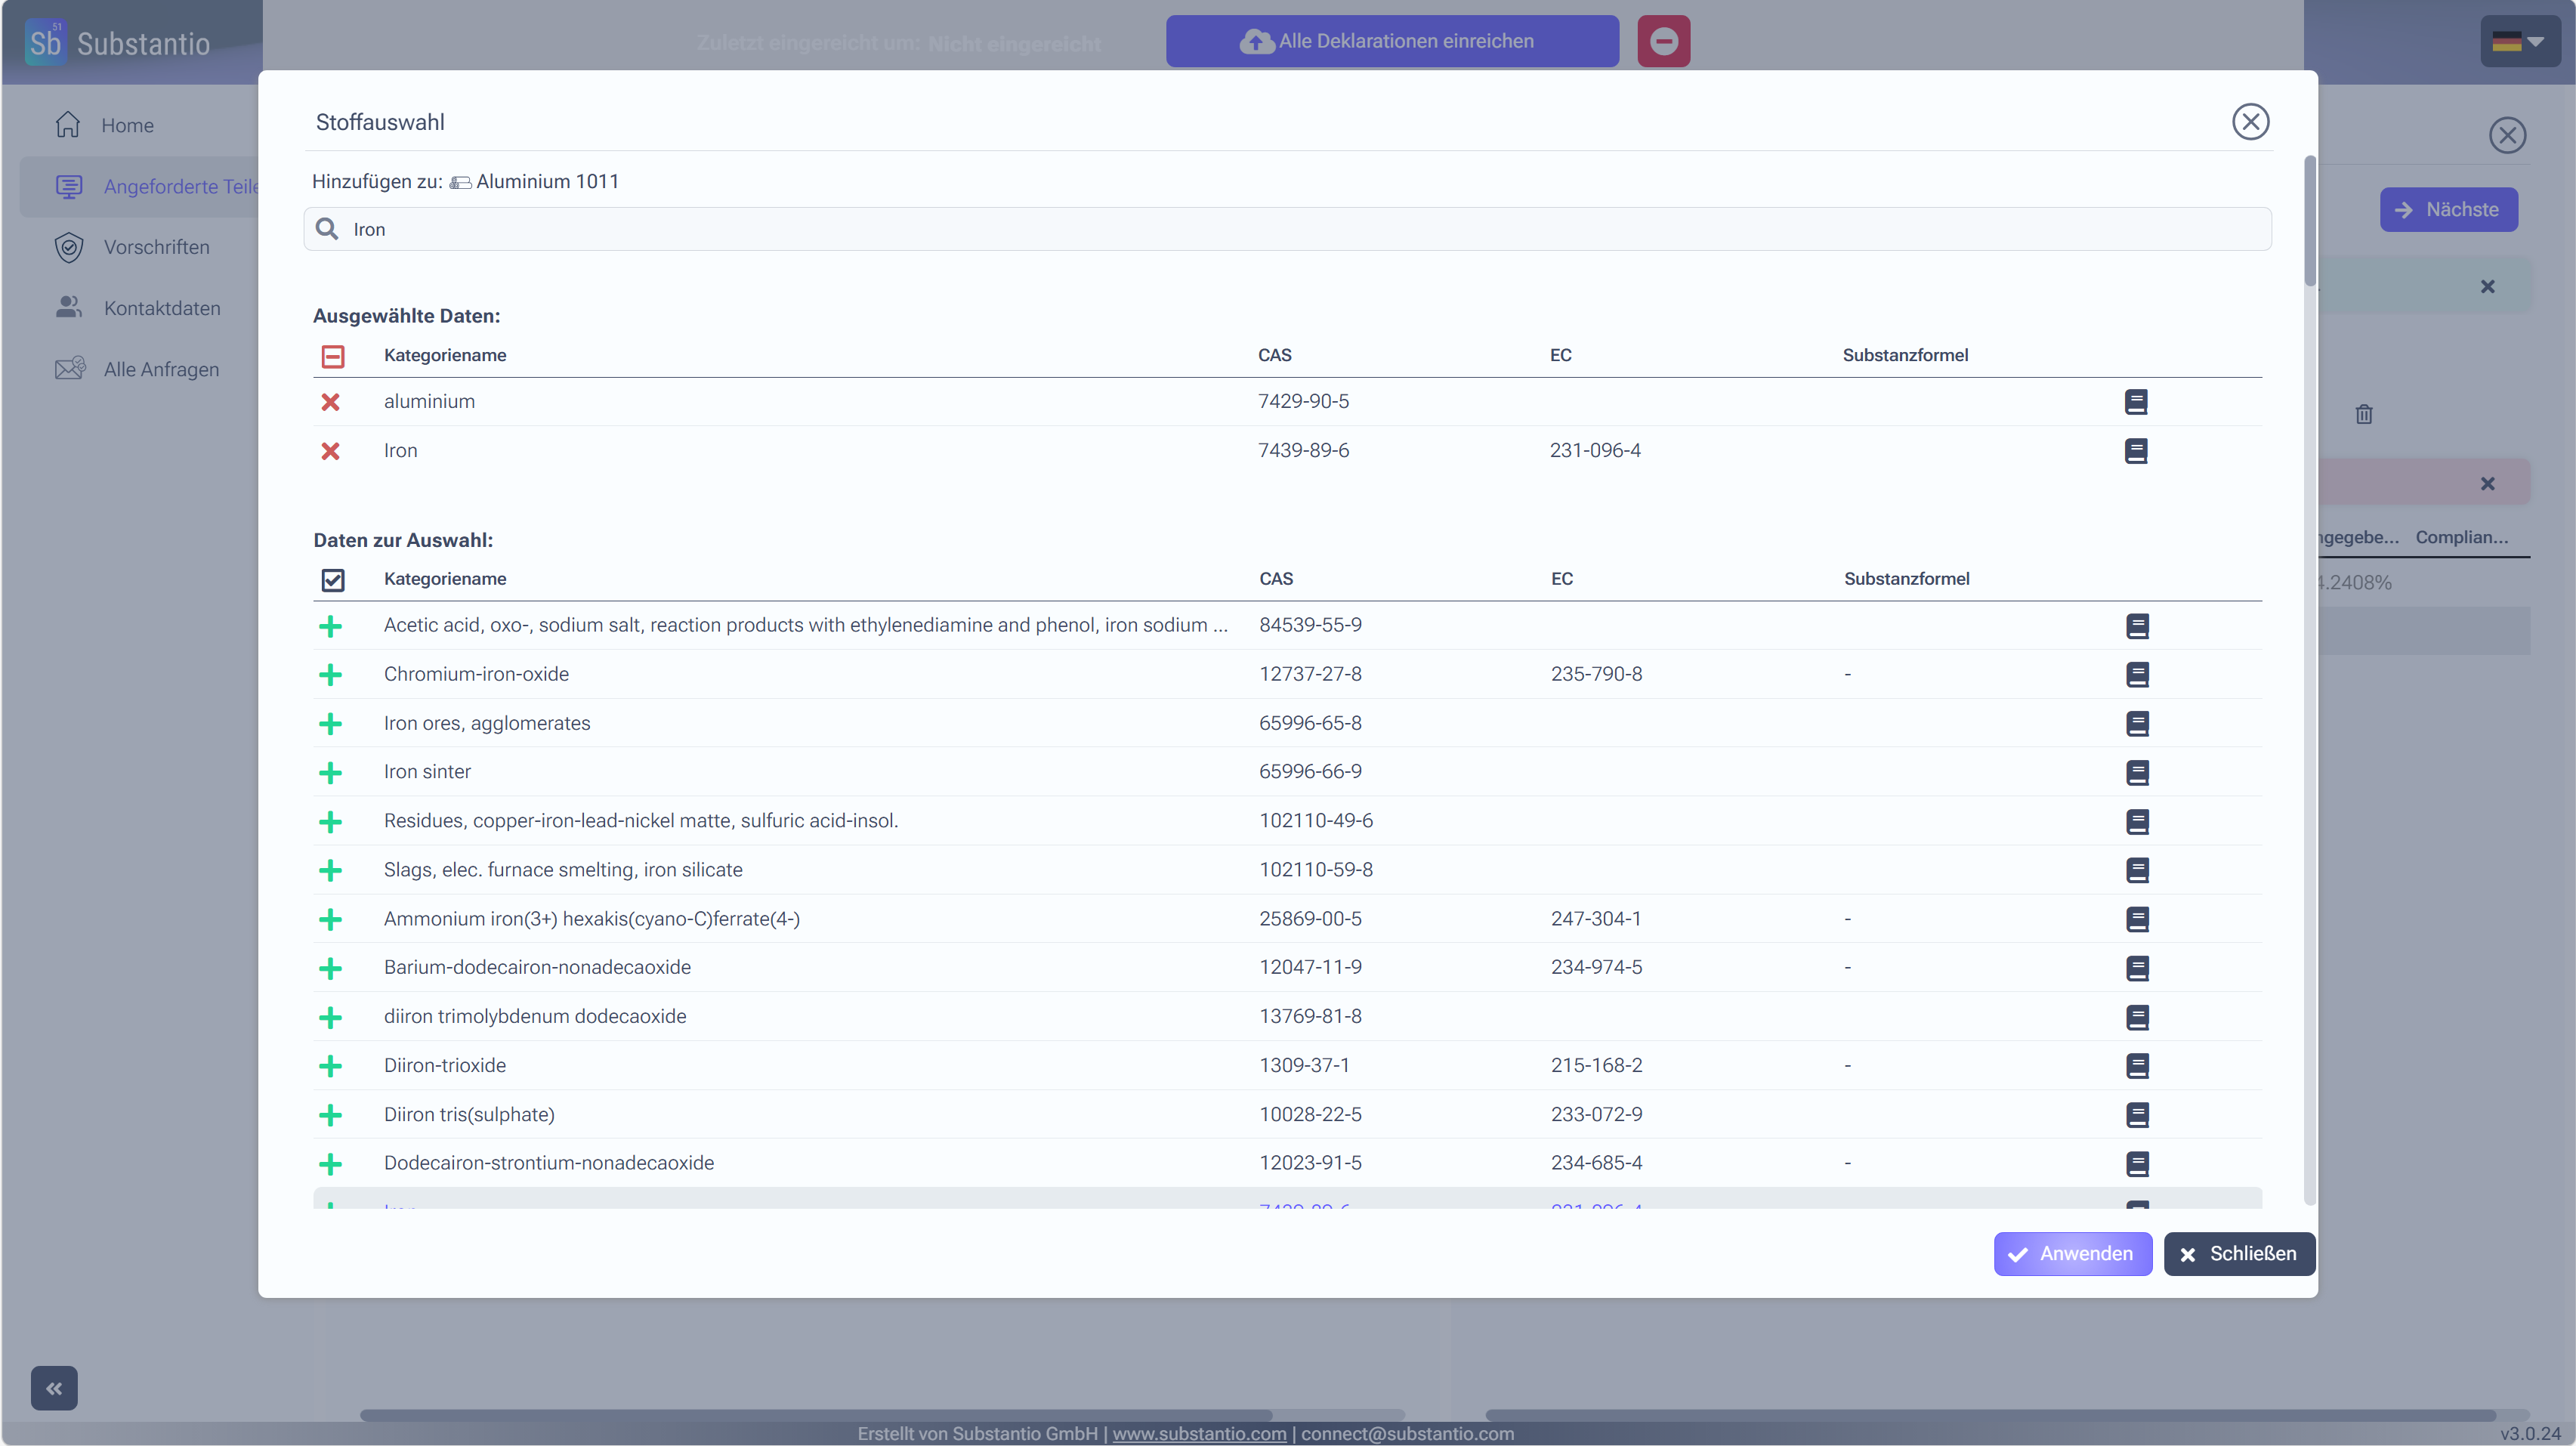The height and width of the screenshot is (1446, 2576).
Task: Add Barium-dodecairon-nonadecaoxide
Action: click(330, 968)
